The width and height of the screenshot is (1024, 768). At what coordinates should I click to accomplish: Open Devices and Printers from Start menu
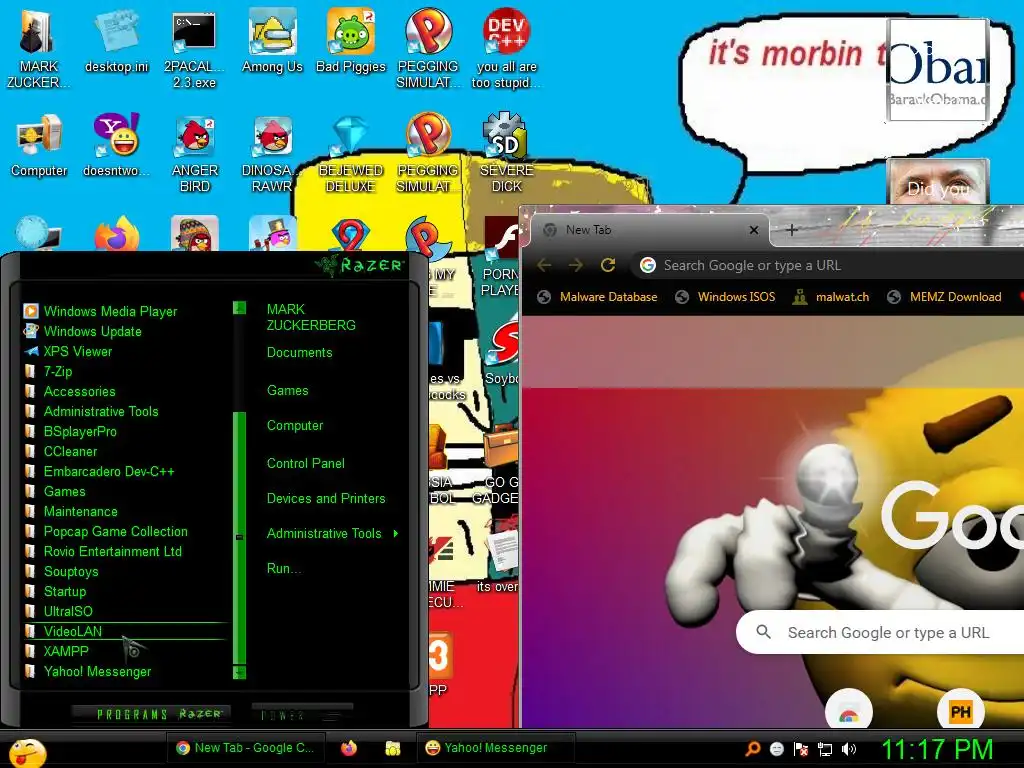326,499
